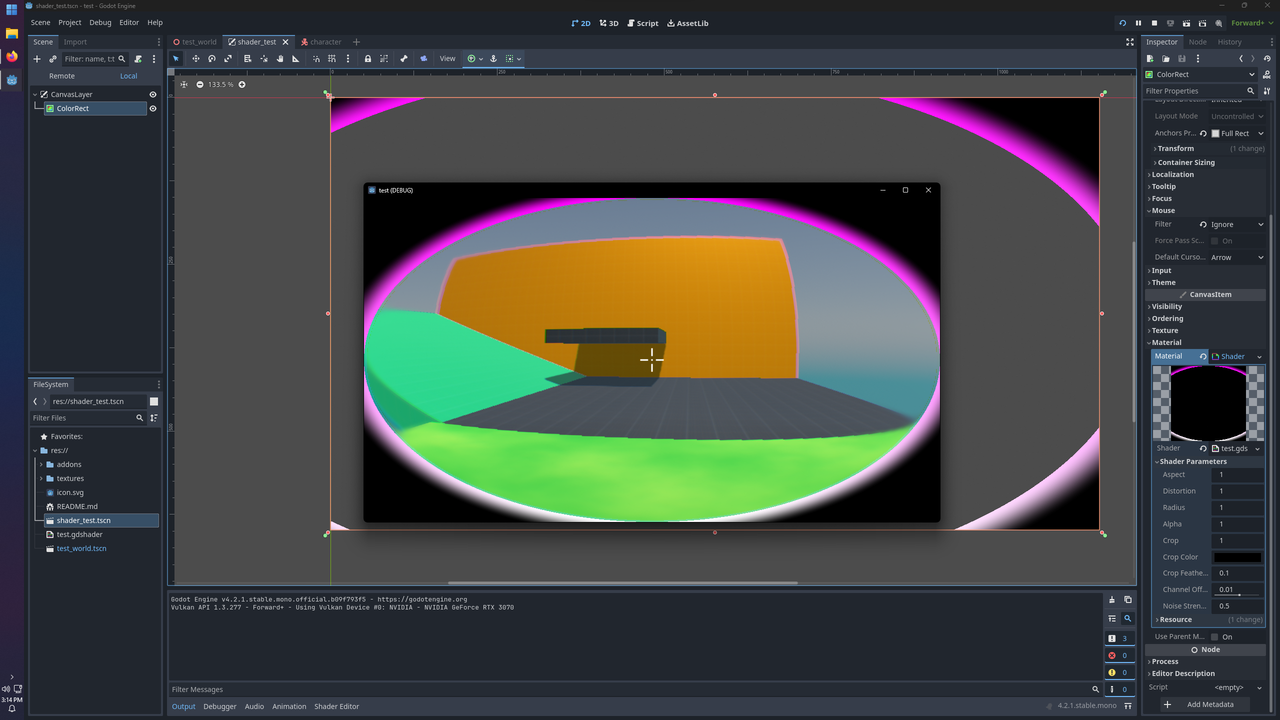The height and width of the screenshot is (720, 1280).
Task: Open the Scene menu
Action: click(x=40, y=22)
